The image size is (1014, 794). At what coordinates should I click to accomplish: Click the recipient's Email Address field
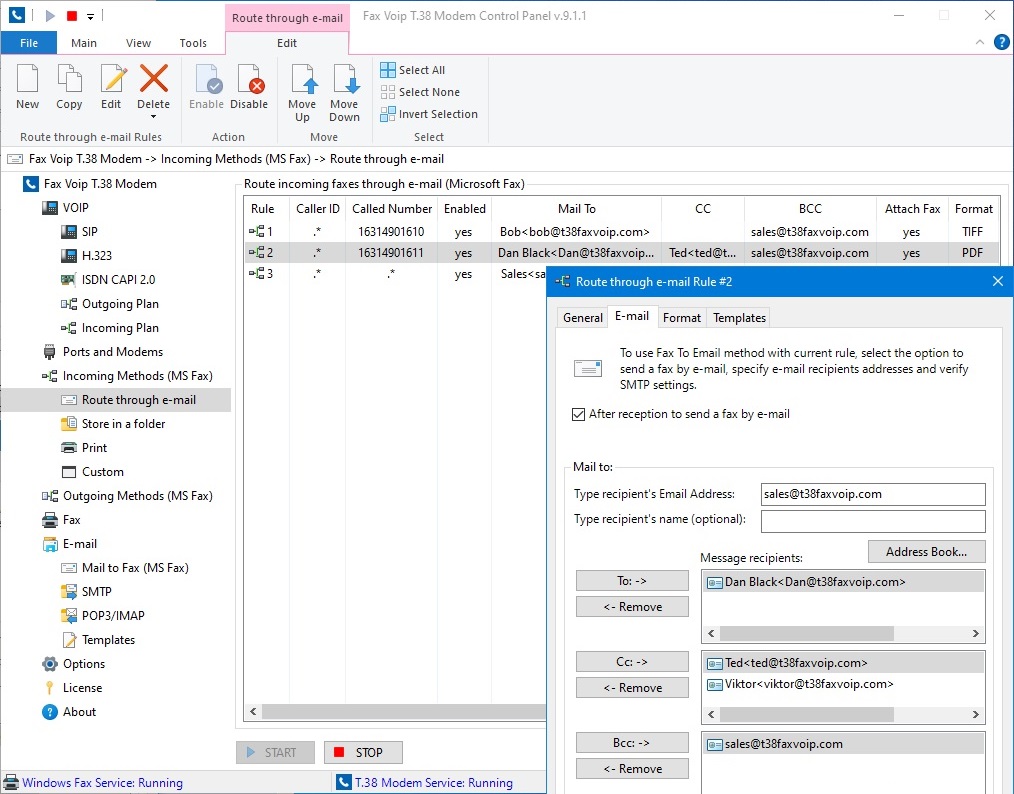(x=873, y=494)
